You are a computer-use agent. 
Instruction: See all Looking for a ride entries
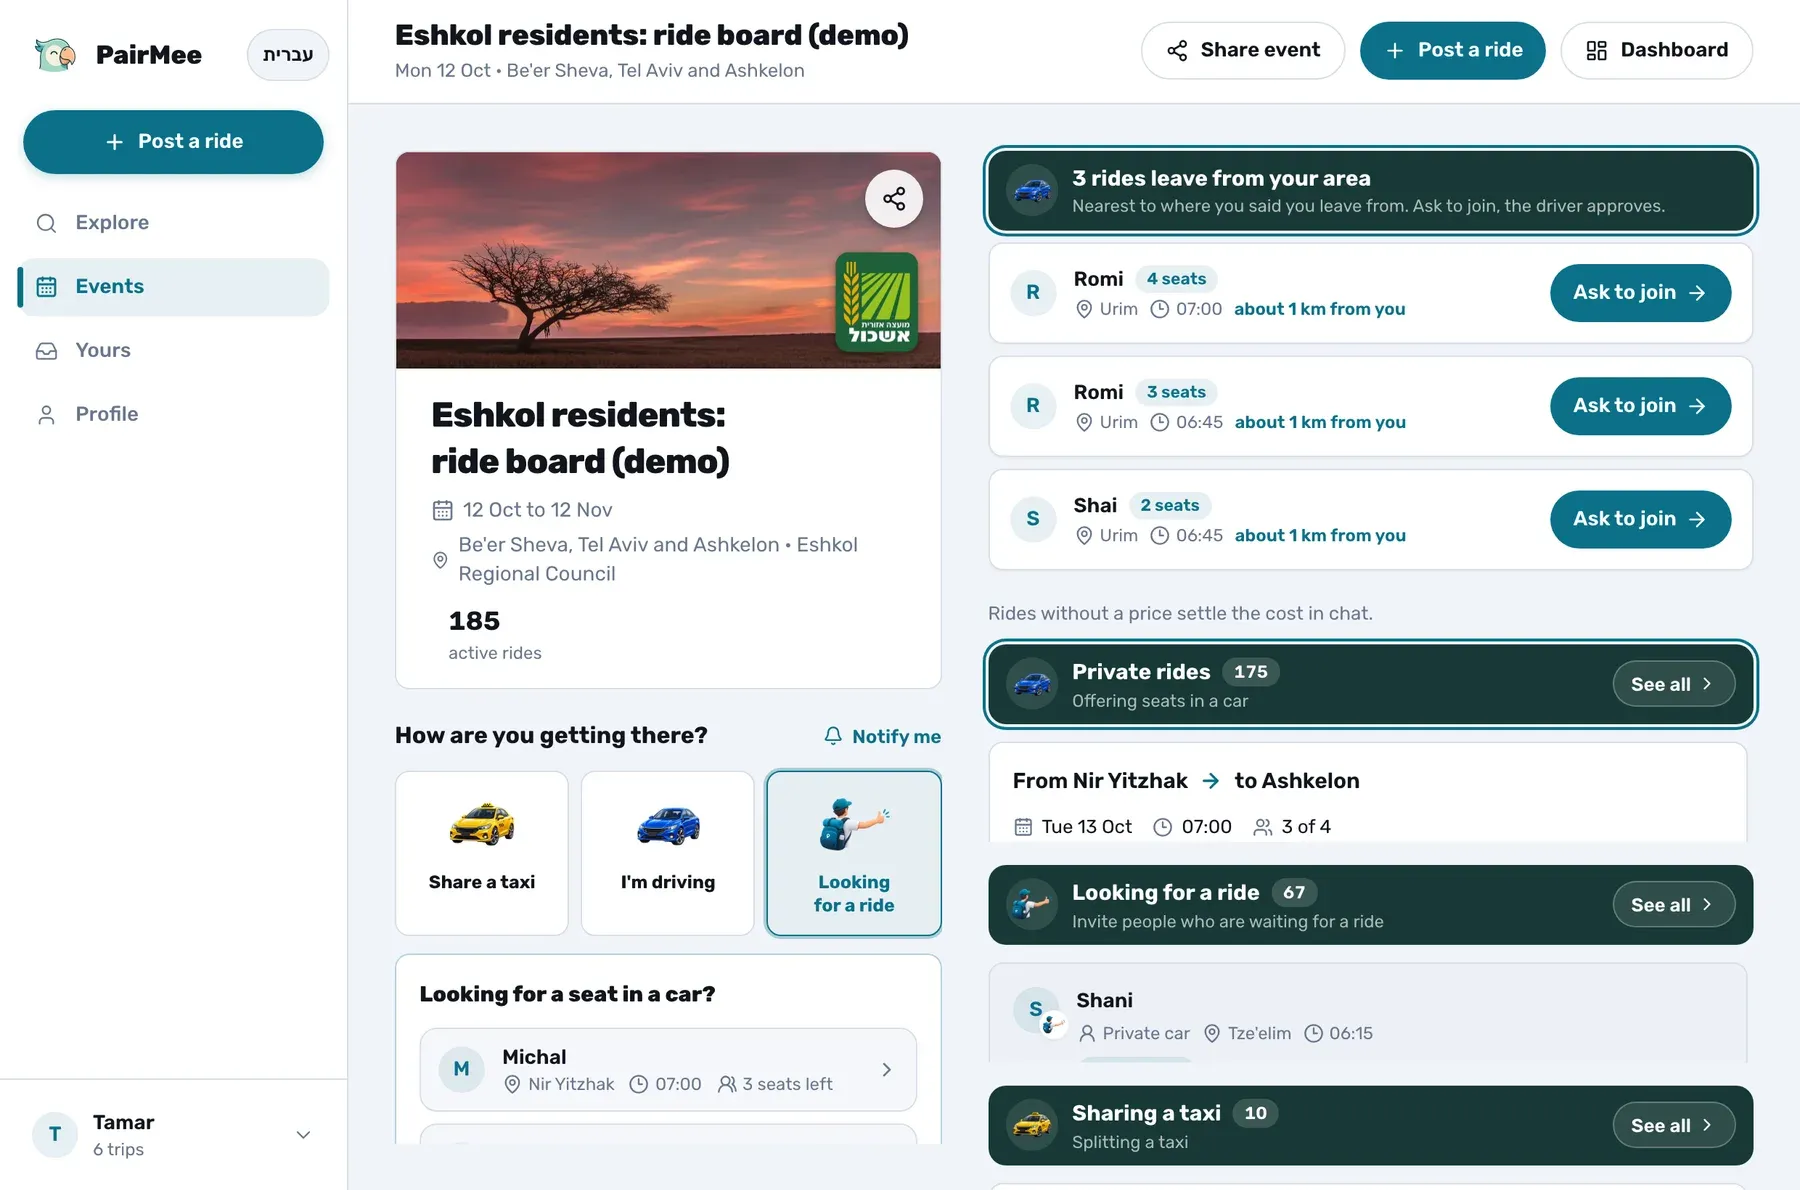pyautogui.click(x=1673, y=905)
